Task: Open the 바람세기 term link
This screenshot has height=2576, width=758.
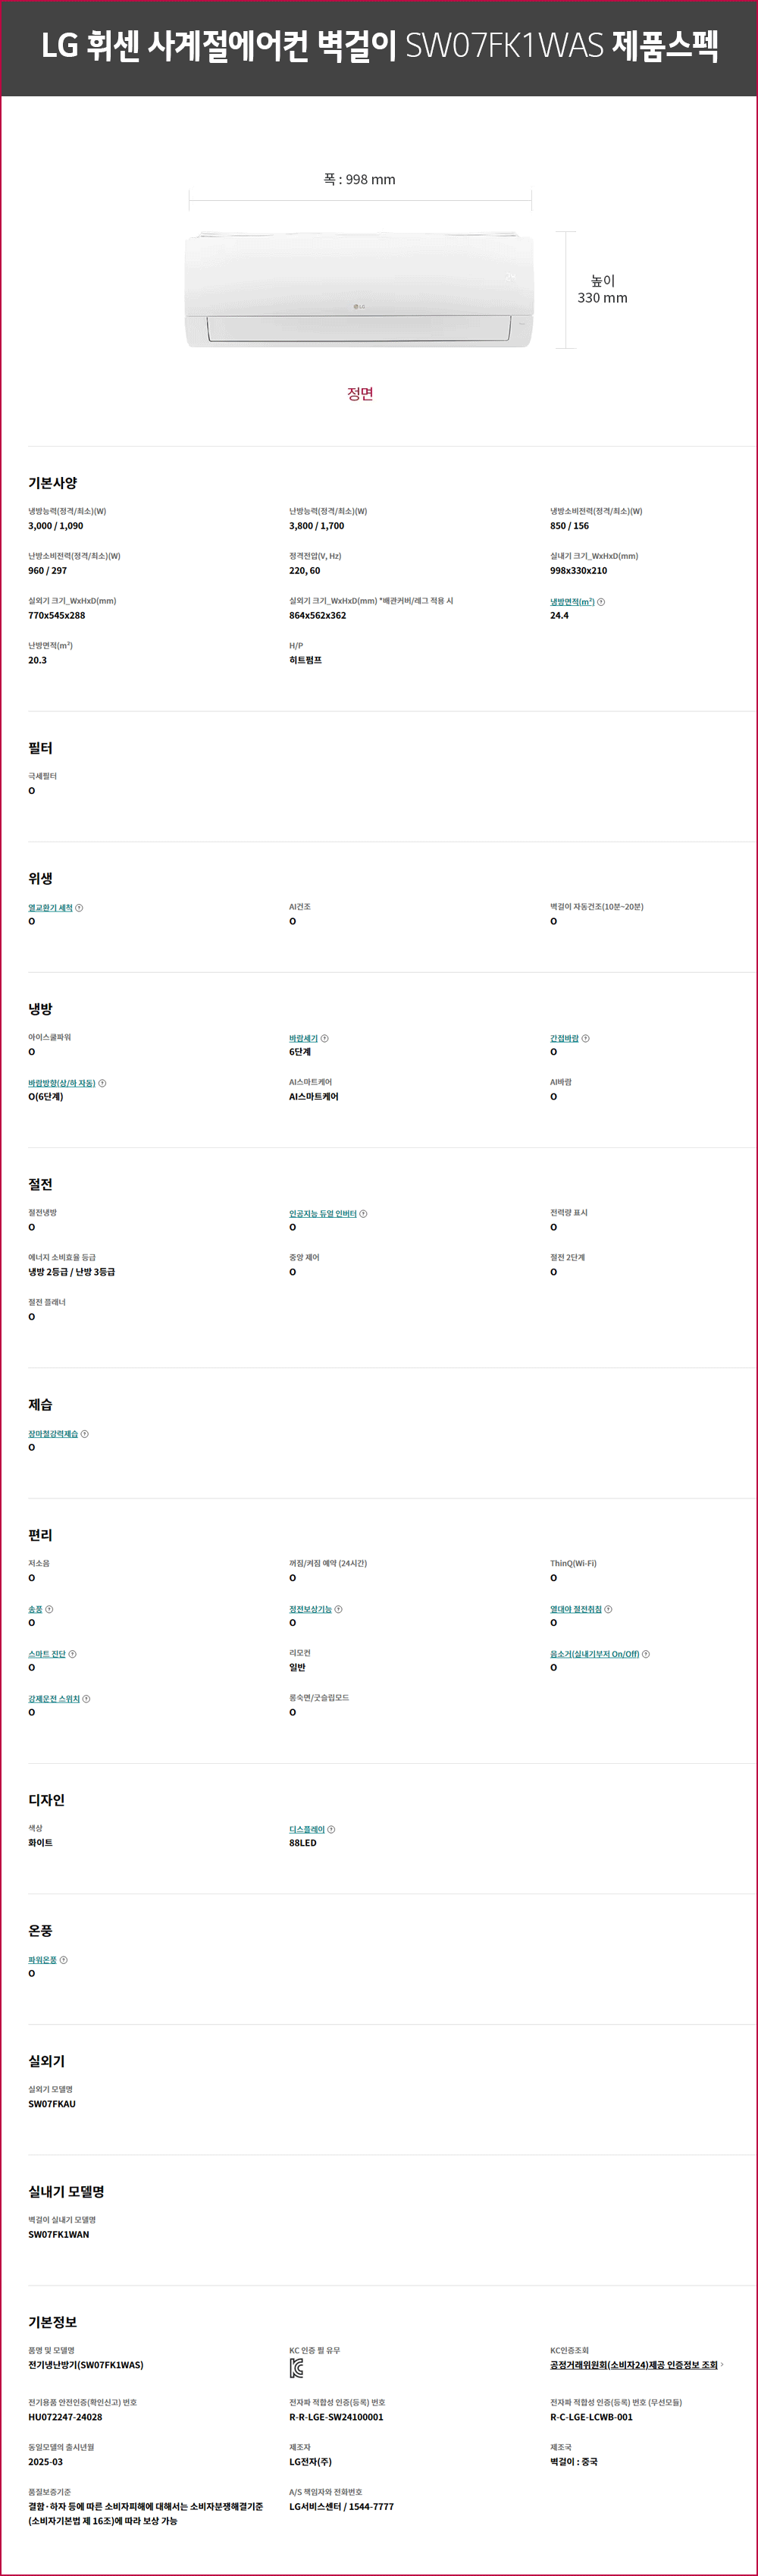Action: click(x=303, y=1039)
